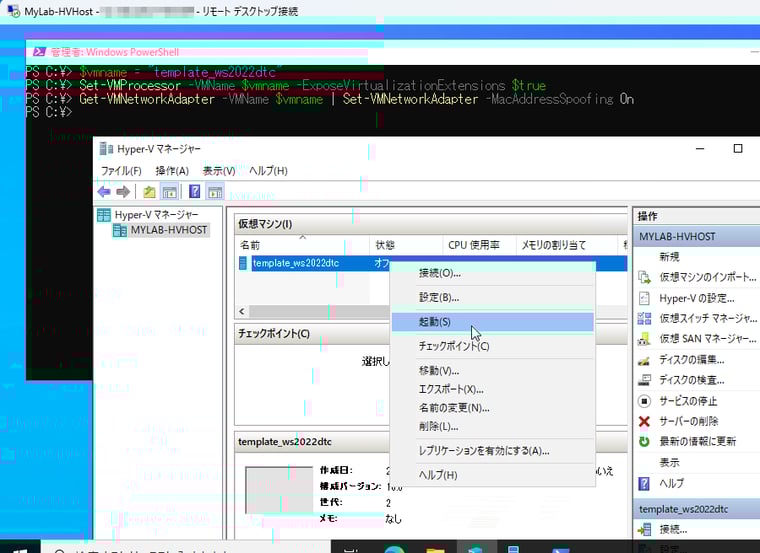Open the ヘルプ(H) menu in menu bar

click(x=268, y=171)
